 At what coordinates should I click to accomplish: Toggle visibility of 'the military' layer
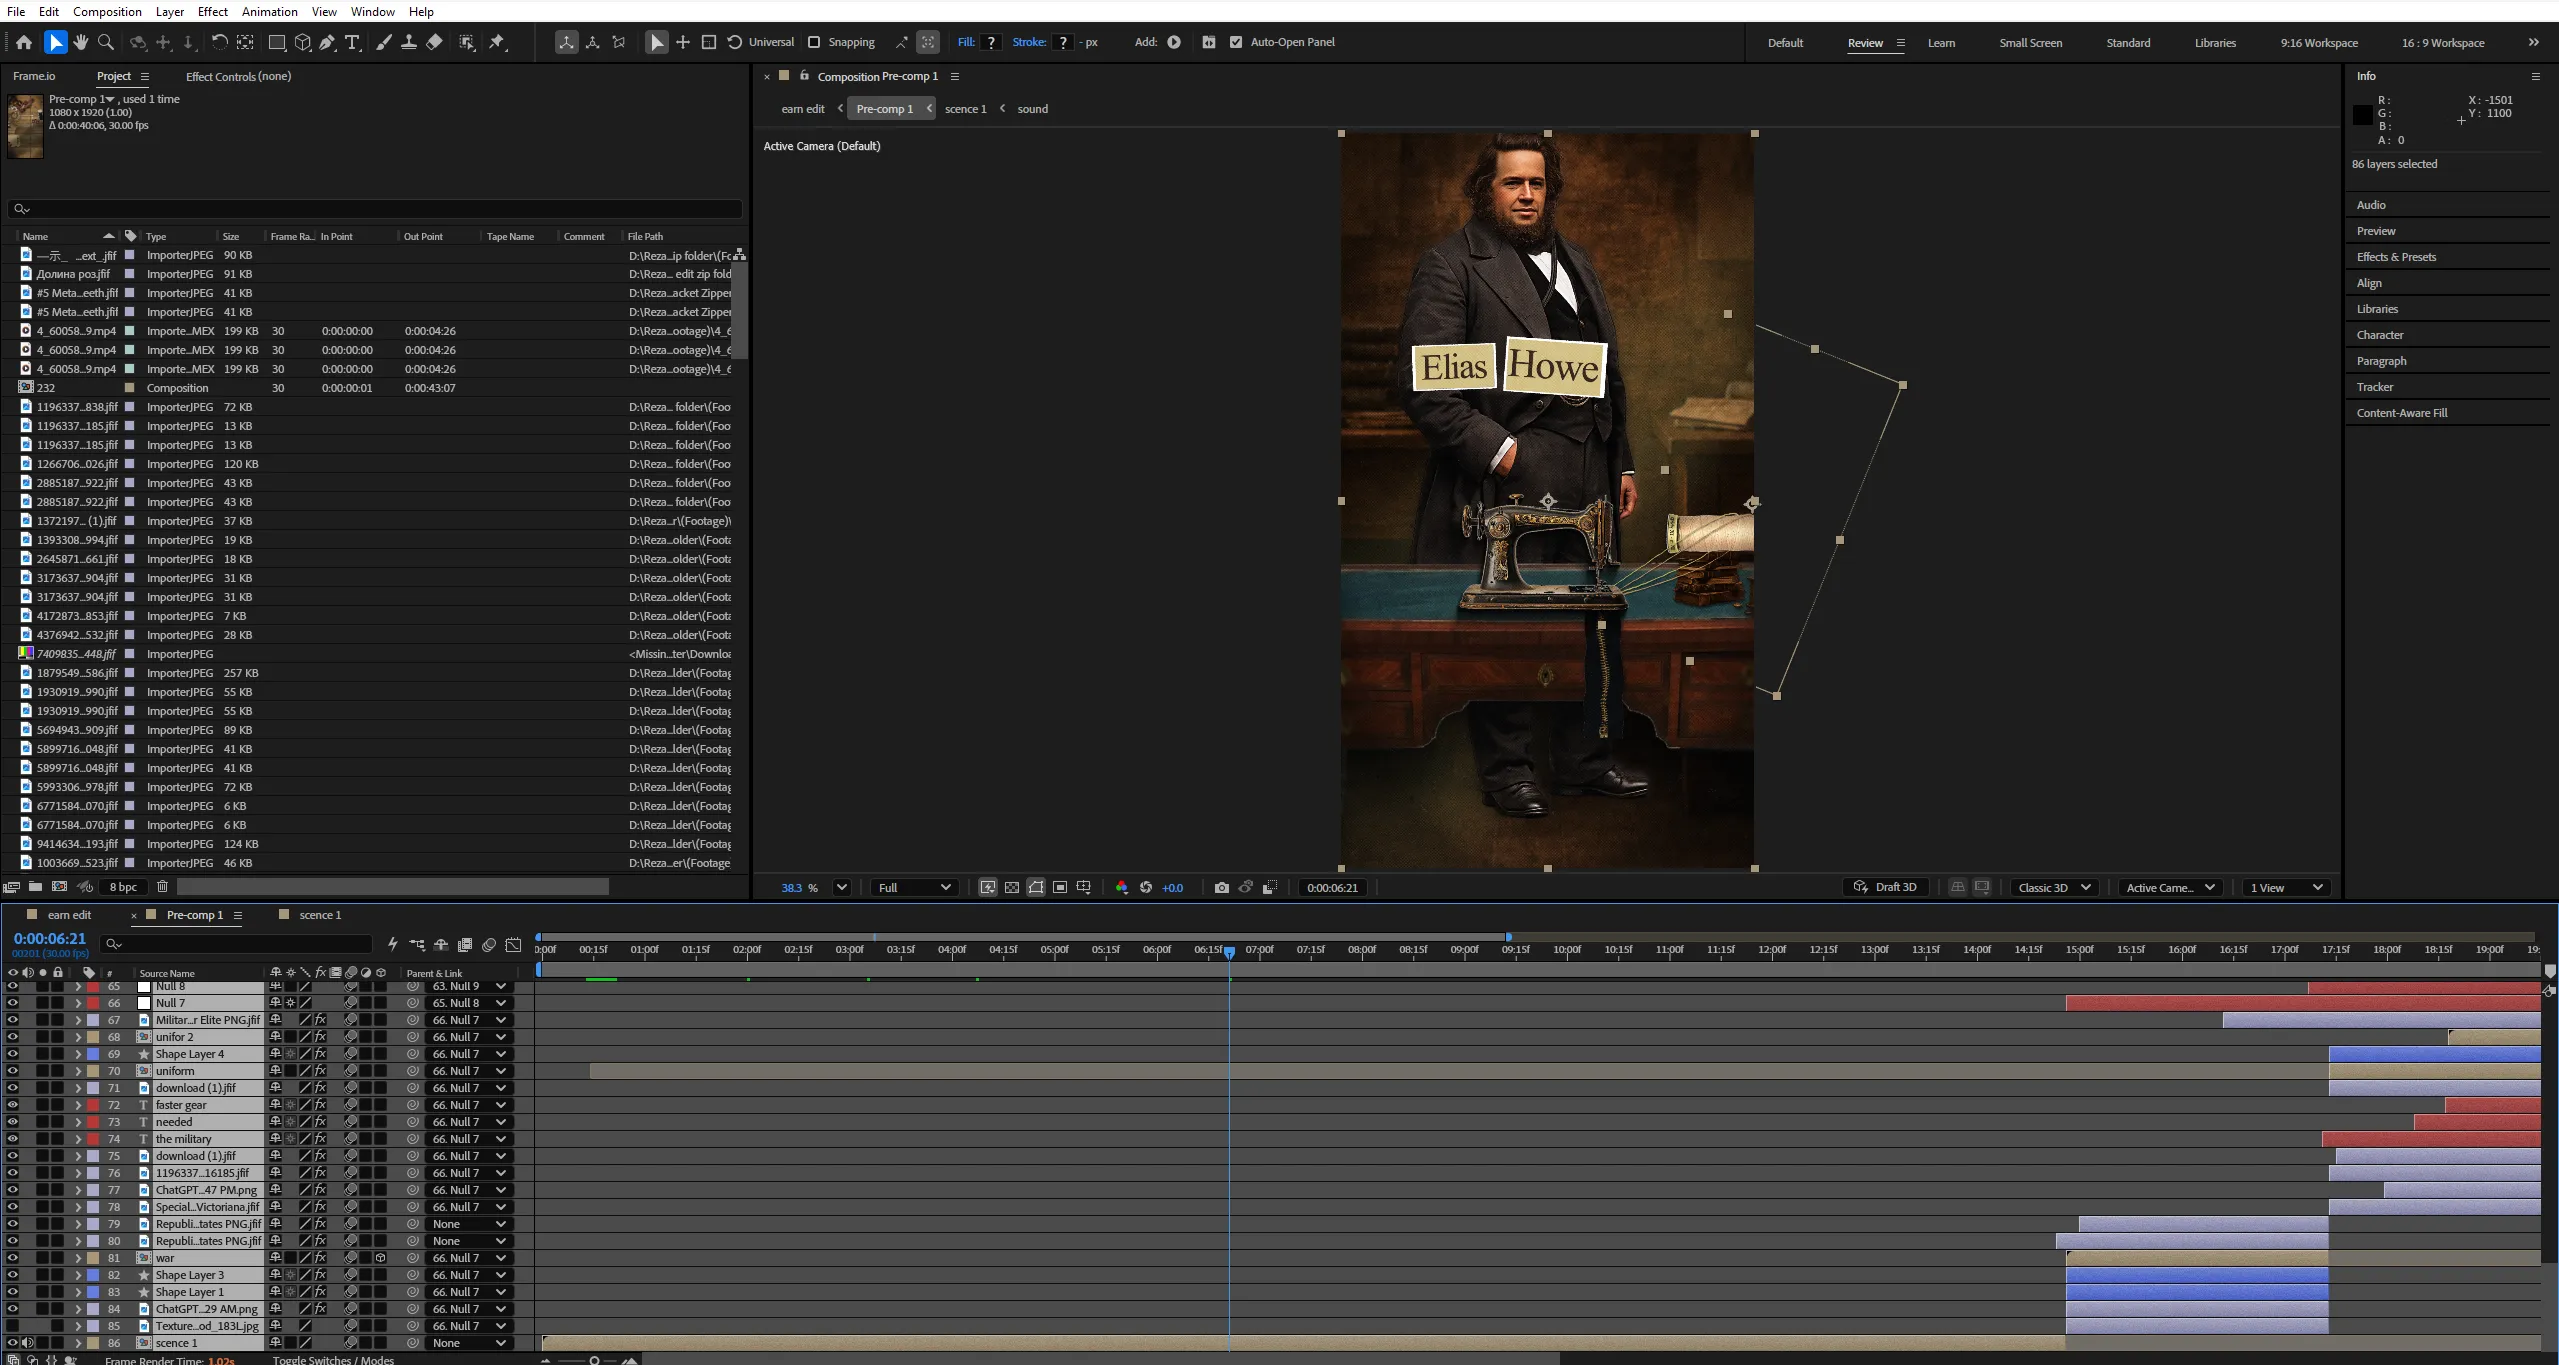12,1139
